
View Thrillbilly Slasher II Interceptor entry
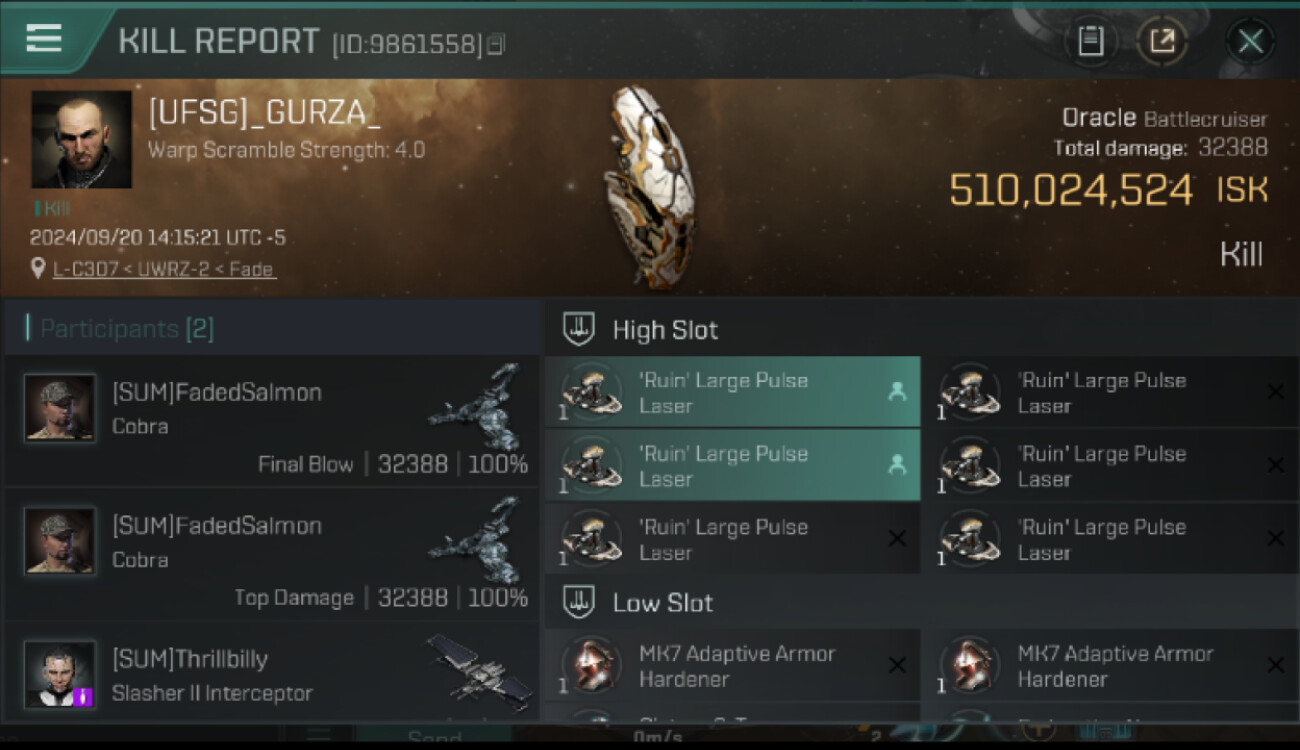(270, 675)
